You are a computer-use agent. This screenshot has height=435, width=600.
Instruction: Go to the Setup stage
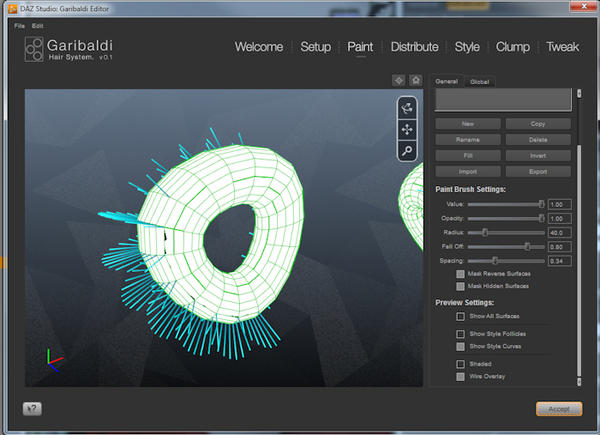(316, 47)
